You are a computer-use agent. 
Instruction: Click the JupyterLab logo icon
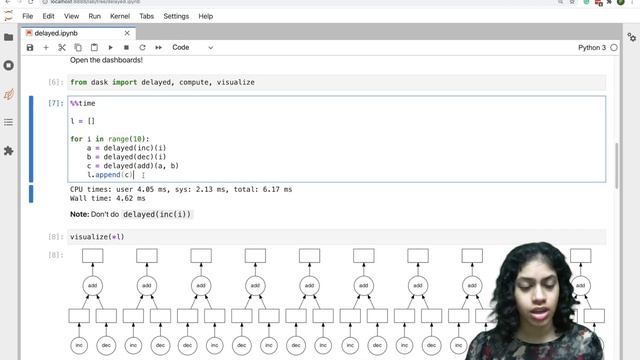(x=8, y=16)
